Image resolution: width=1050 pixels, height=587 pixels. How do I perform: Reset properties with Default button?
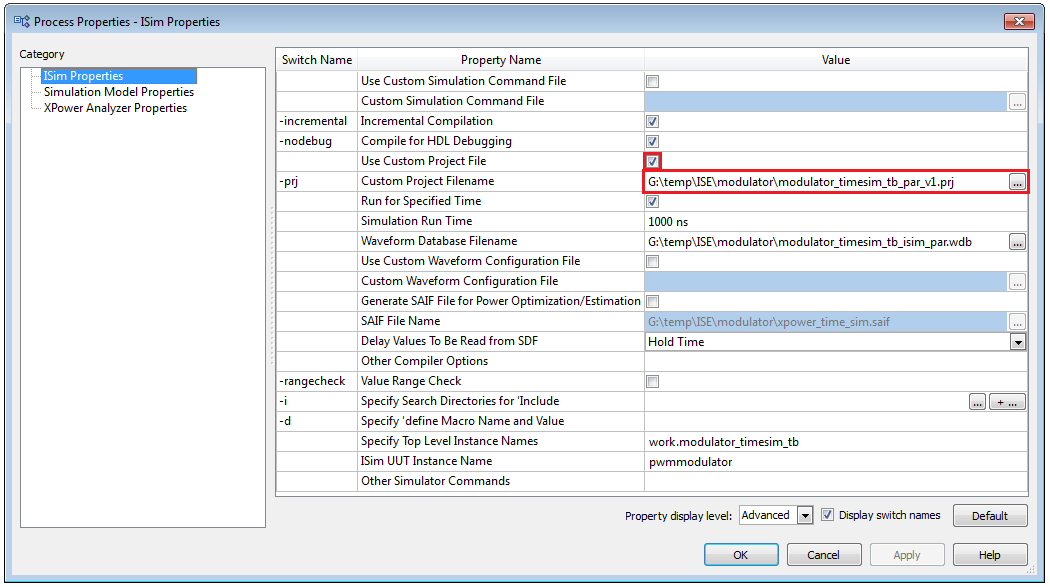[990, 515]
